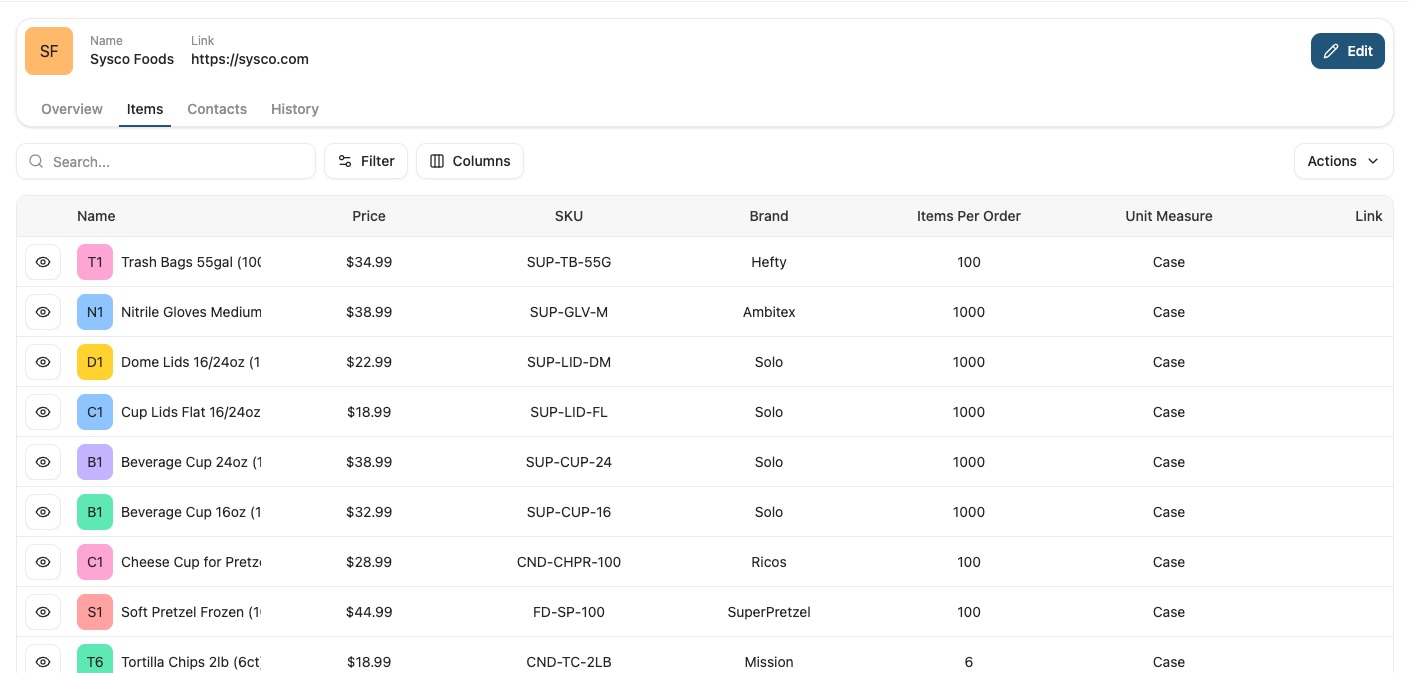Image resolution: width=1409 pixels, height=673 pixels.
Task: Click the CND-TC-2LB SKU cell
Action: [x=569, y=662]
